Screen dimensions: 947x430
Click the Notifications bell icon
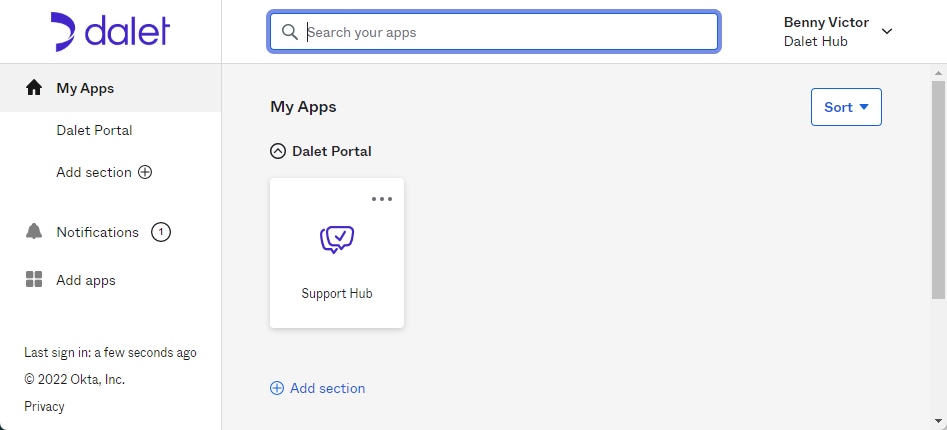[34, 231]
